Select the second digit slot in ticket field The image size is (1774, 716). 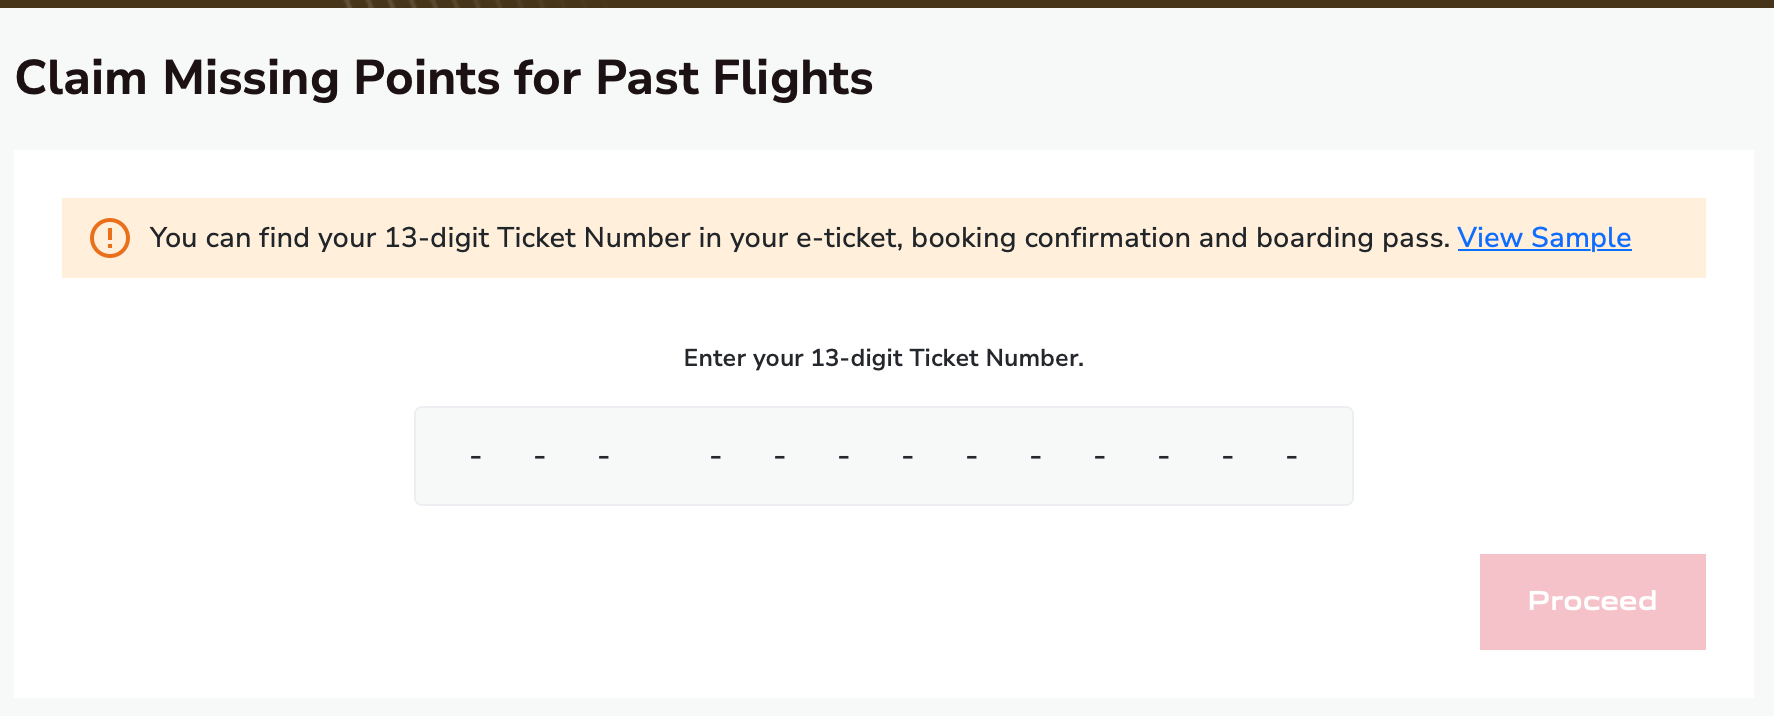pos(540,457)
